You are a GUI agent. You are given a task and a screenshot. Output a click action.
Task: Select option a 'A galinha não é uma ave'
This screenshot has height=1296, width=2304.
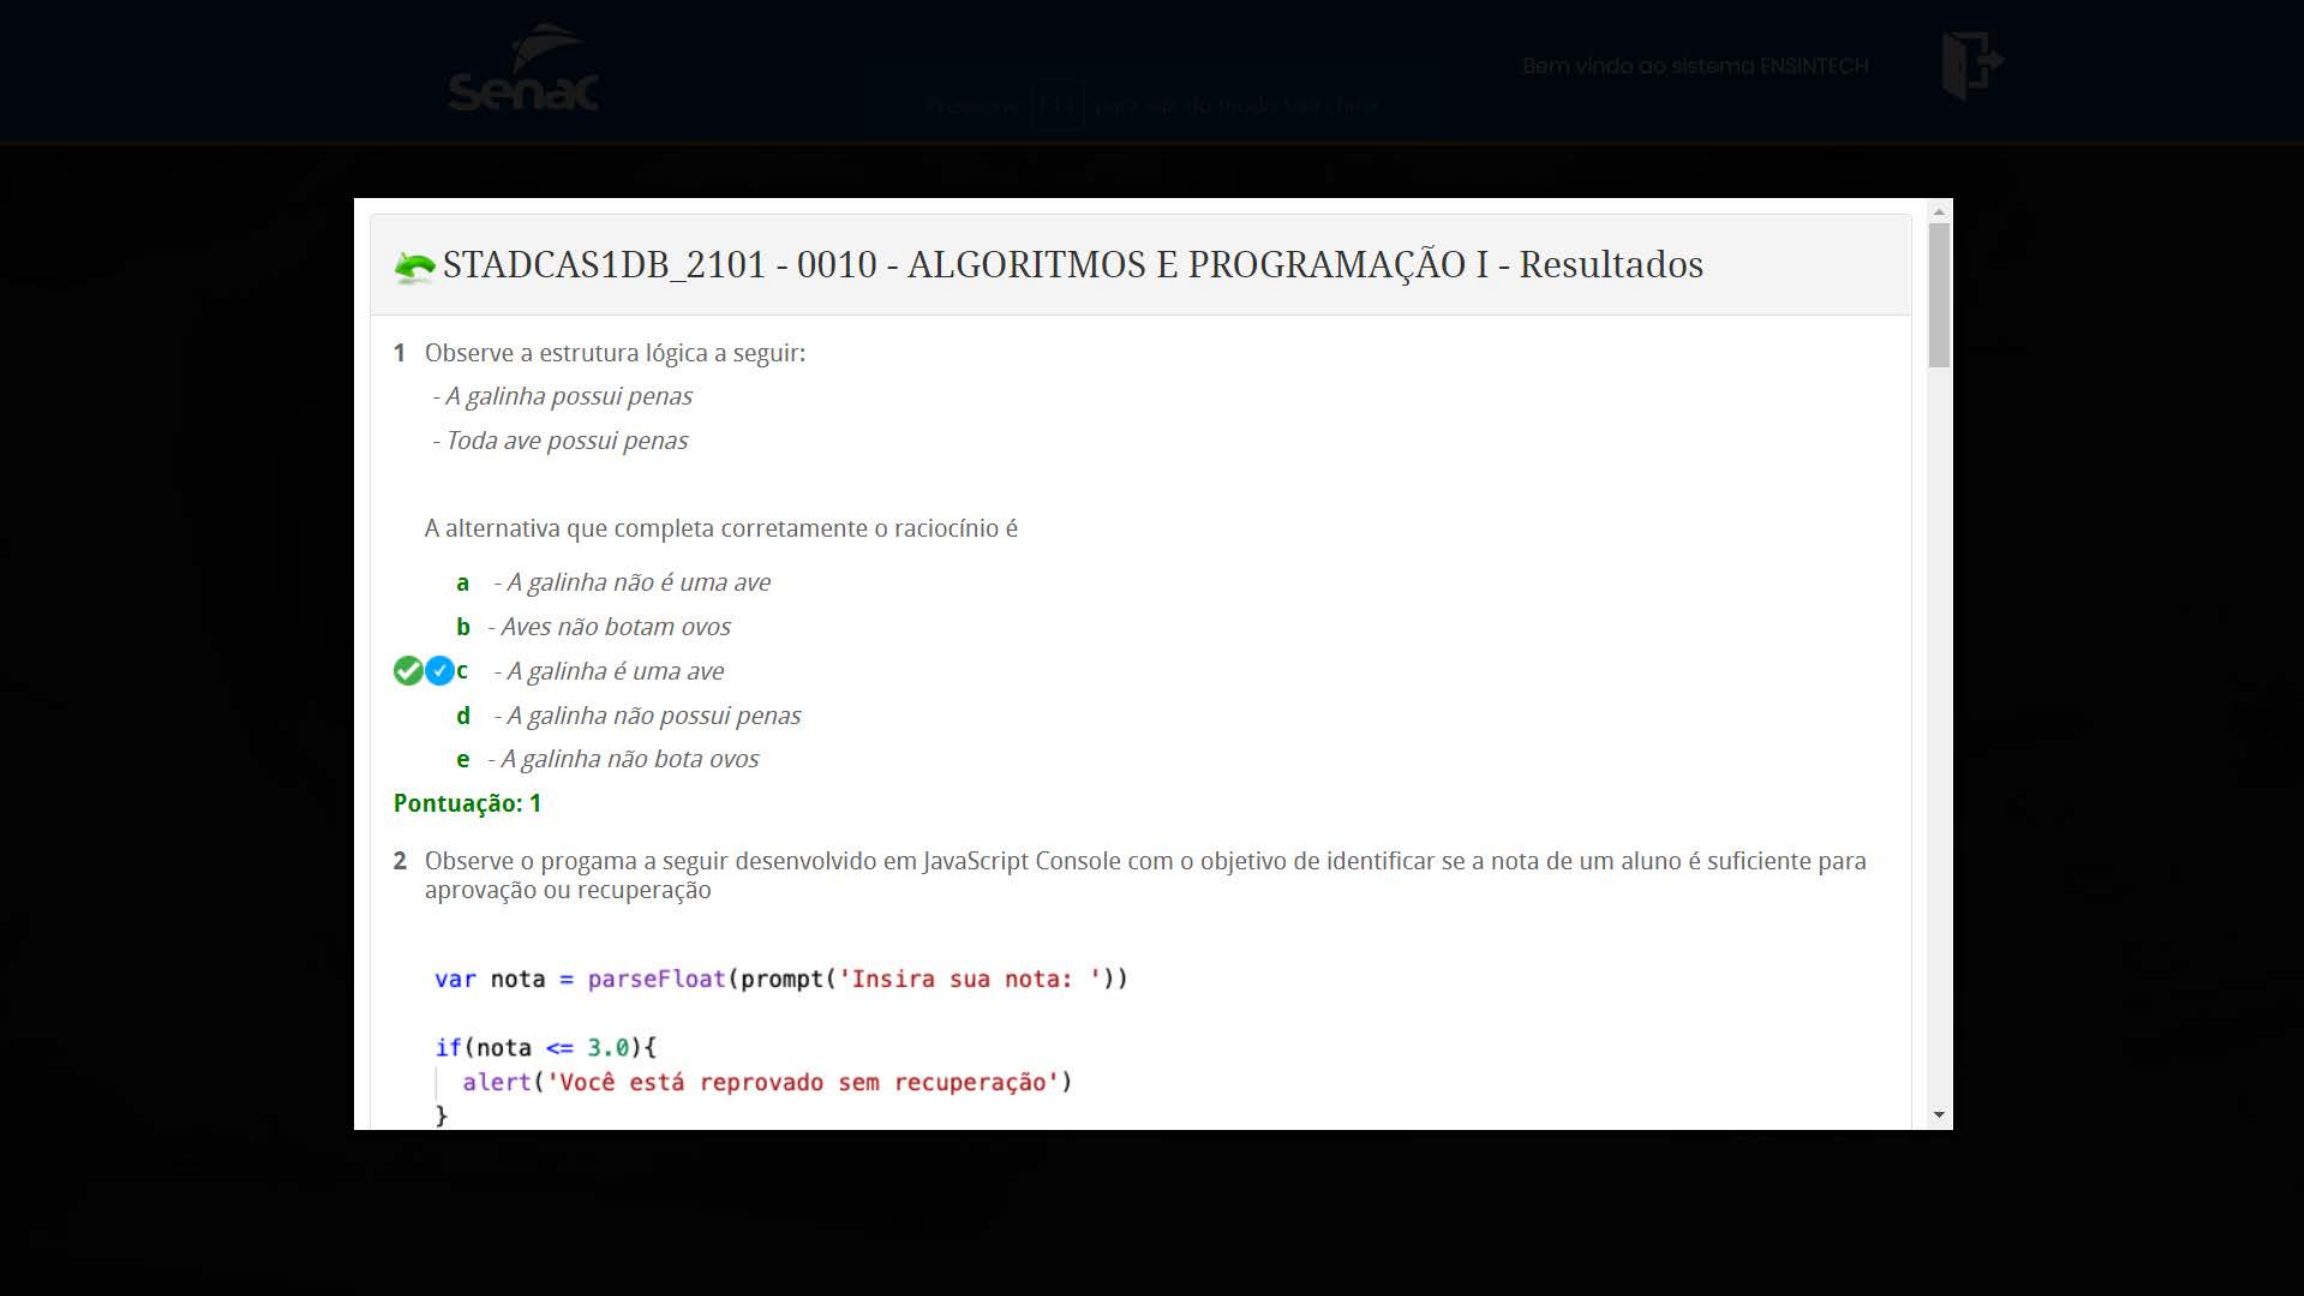637,582
